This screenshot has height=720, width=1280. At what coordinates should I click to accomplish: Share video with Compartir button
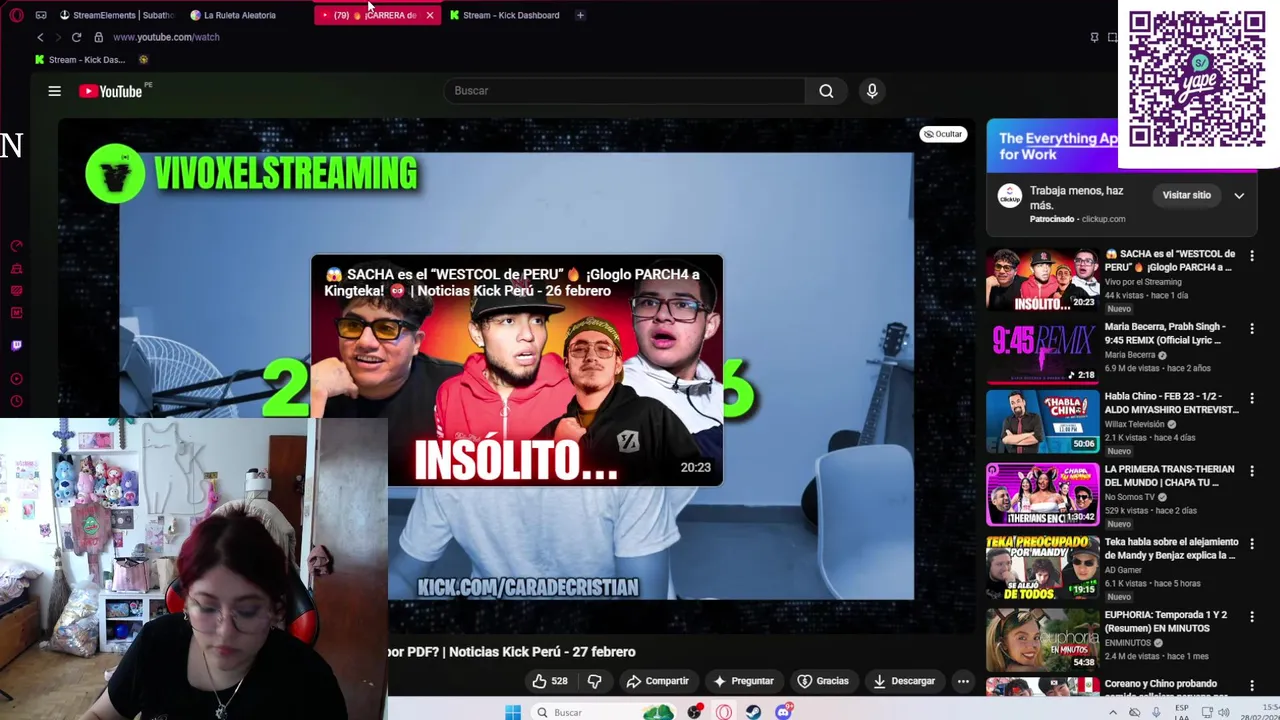tap(657, 681)
